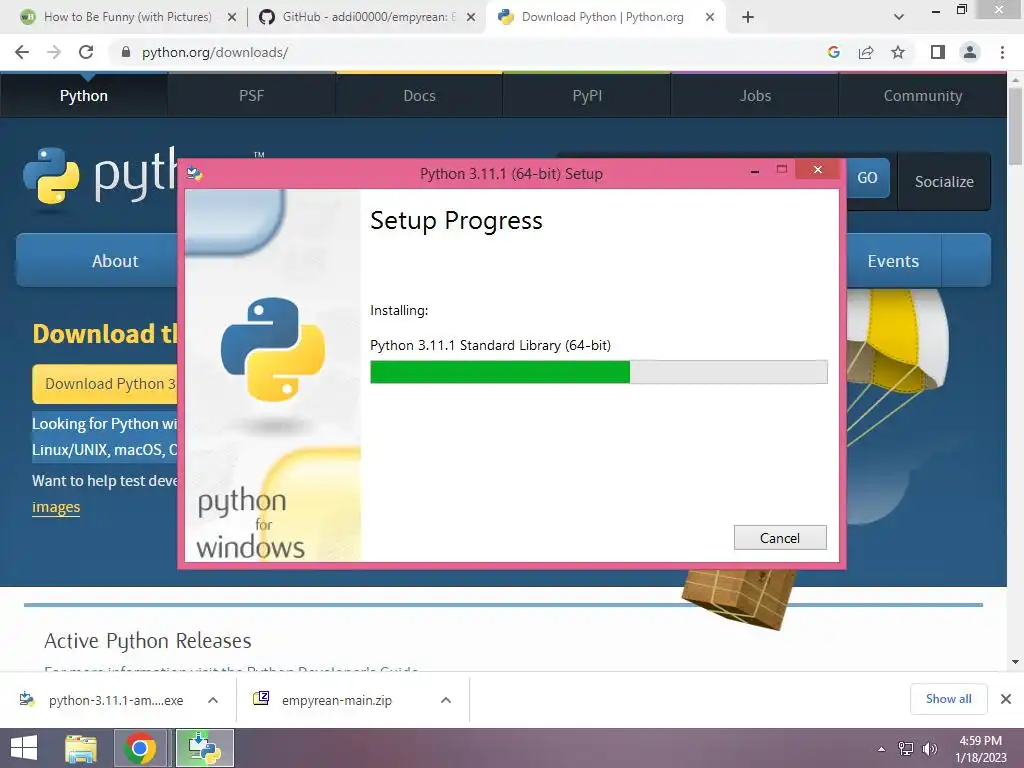The image size is (1024, 768).
Task: Click the Python installer taskbar icon
Action: point(204,748)
